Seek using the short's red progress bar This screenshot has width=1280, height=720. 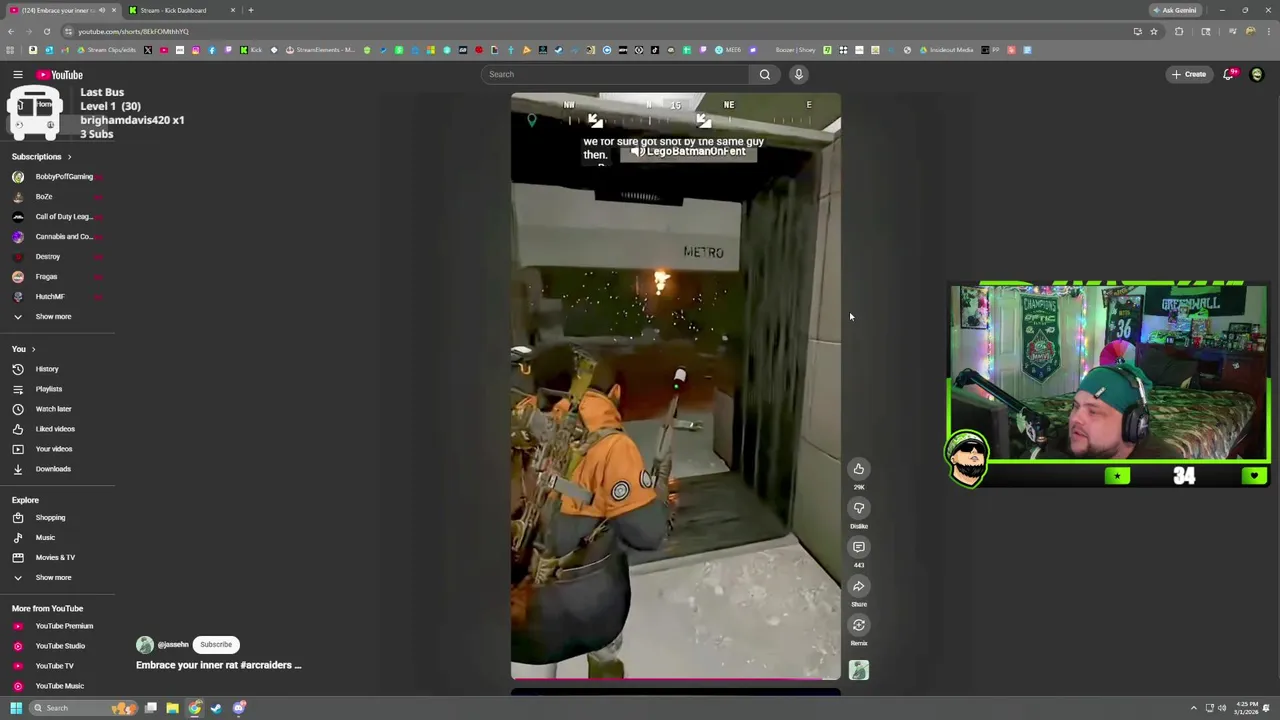click(x=676, y=679)
